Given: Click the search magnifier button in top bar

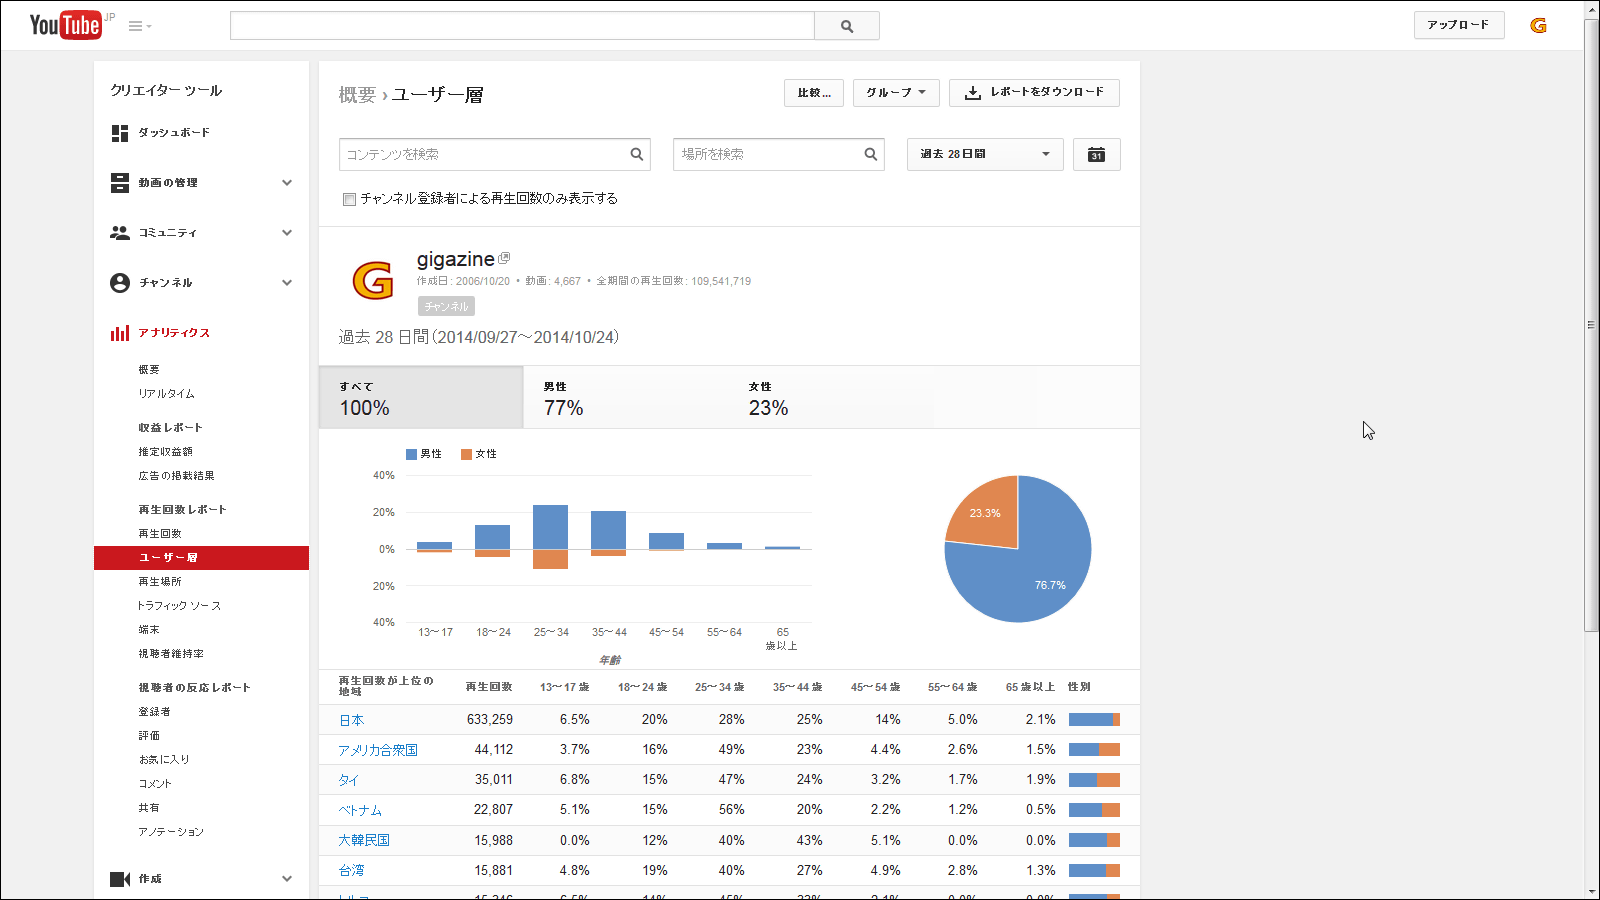Looking at the screenshot, I should click(x=846, y=26).
